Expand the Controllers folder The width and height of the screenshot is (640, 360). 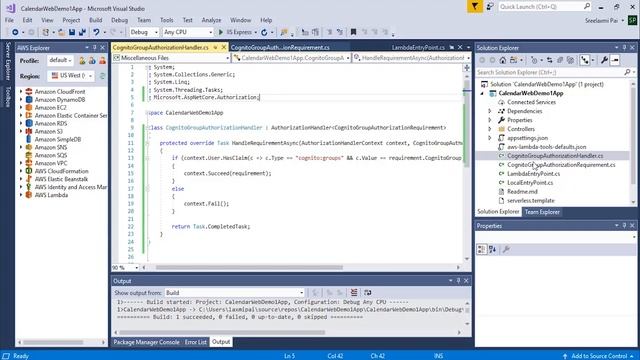point(490,129)
